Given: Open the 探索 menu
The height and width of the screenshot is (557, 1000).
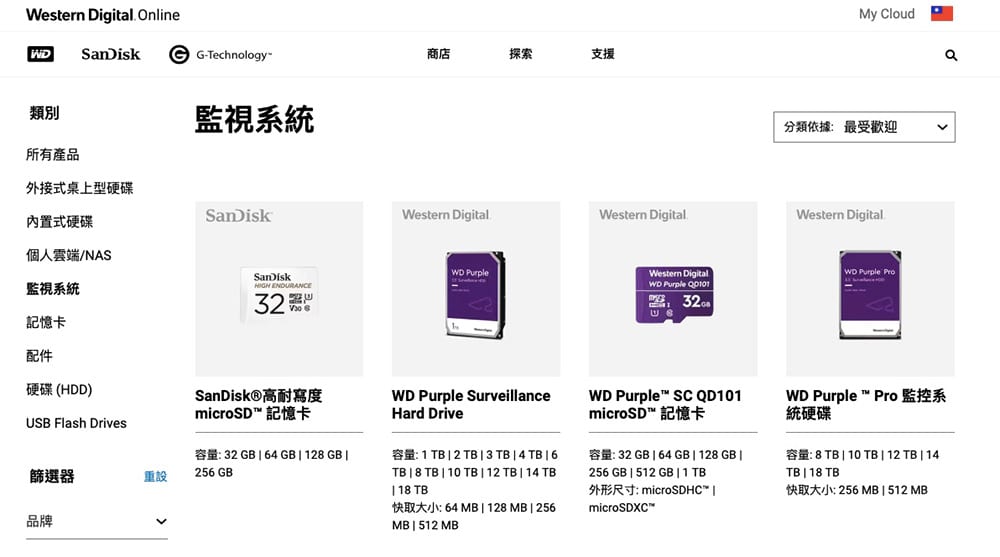Looking at the screenshot, I should (x=520, y=54).
